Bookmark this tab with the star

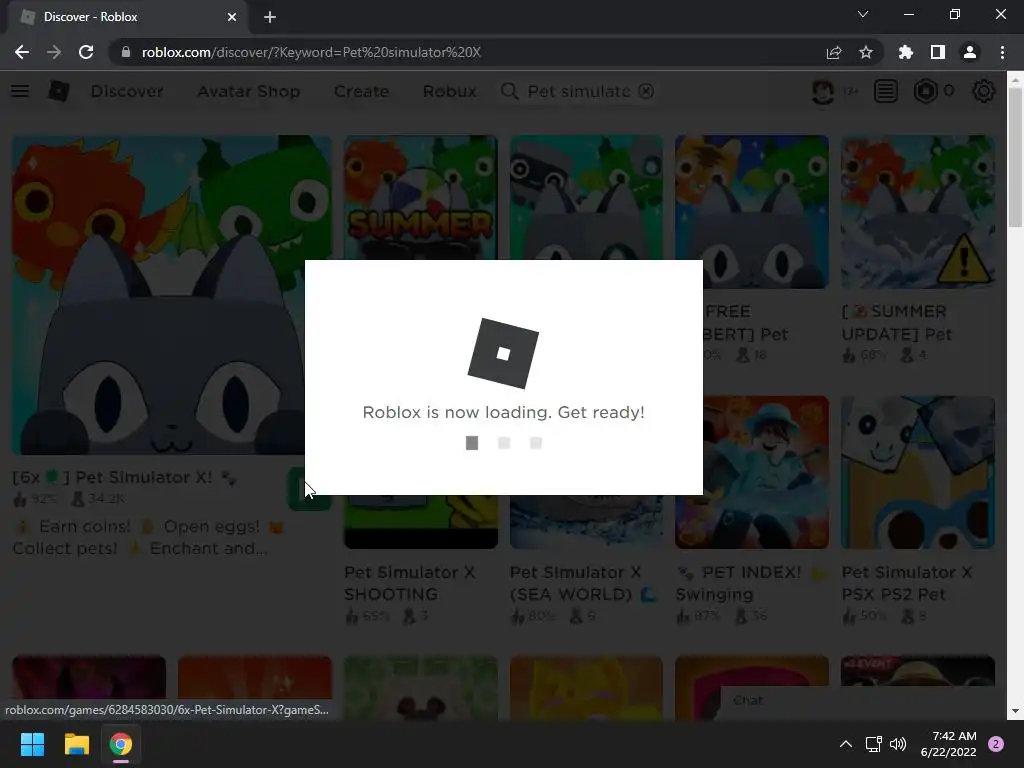click(x=866, y=52)
